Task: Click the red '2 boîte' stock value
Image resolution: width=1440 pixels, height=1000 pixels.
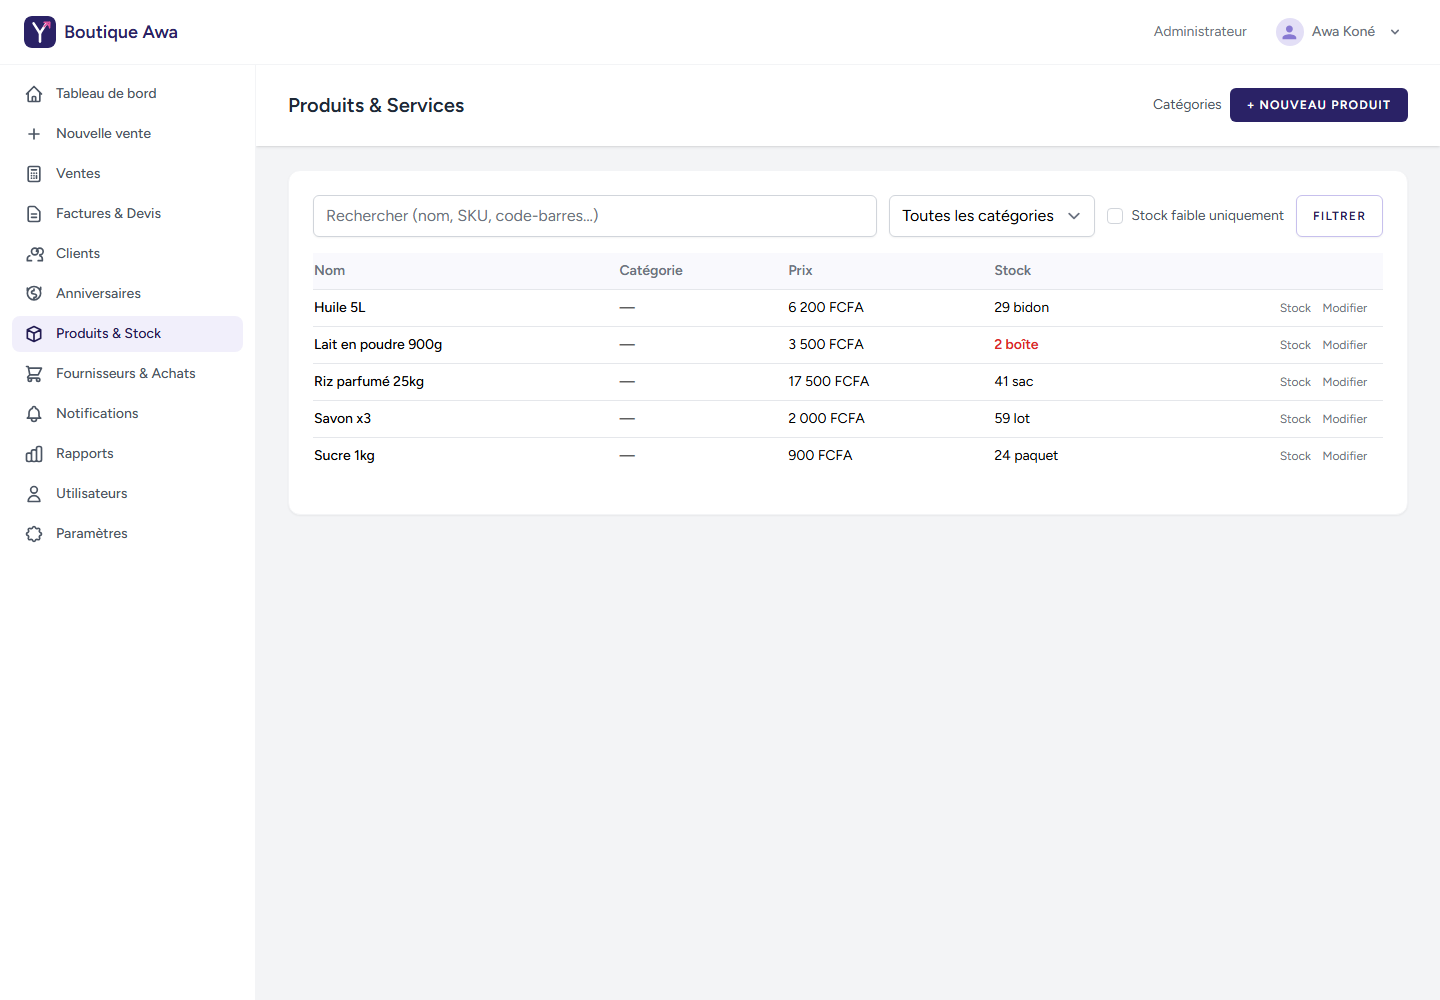Action: 1016,345
